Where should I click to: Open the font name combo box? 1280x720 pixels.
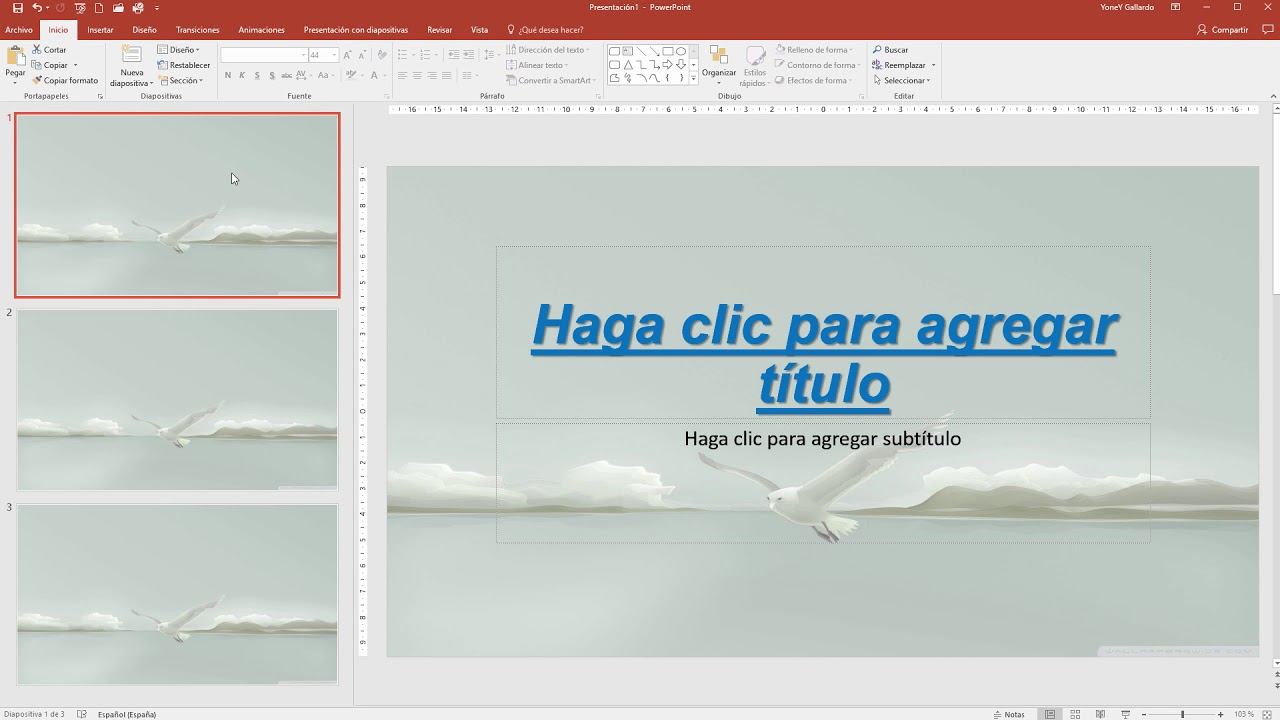(x=264, y=55)
